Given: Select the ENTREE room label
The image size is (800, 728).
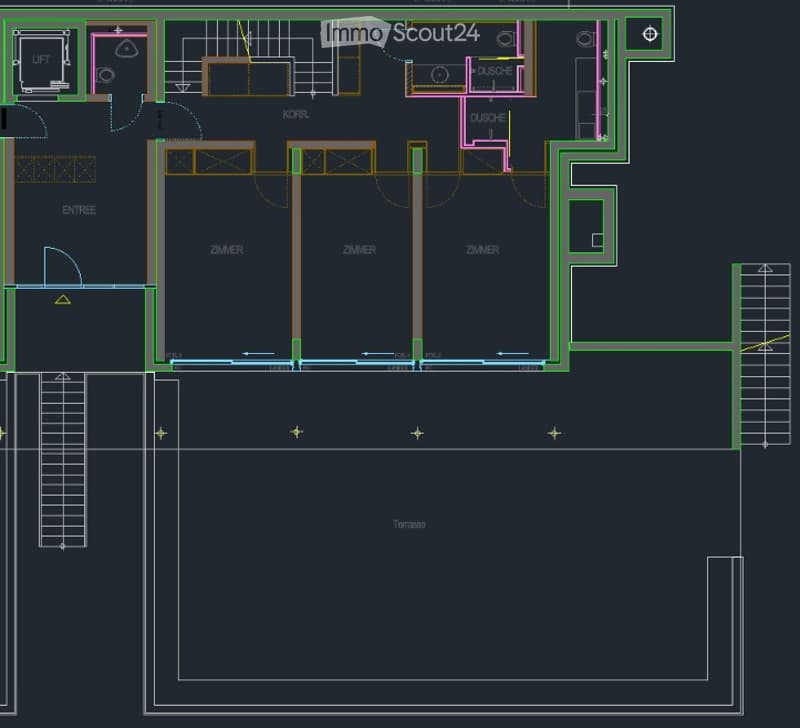Looking at the screenshot, I should (x=79, y=210).
